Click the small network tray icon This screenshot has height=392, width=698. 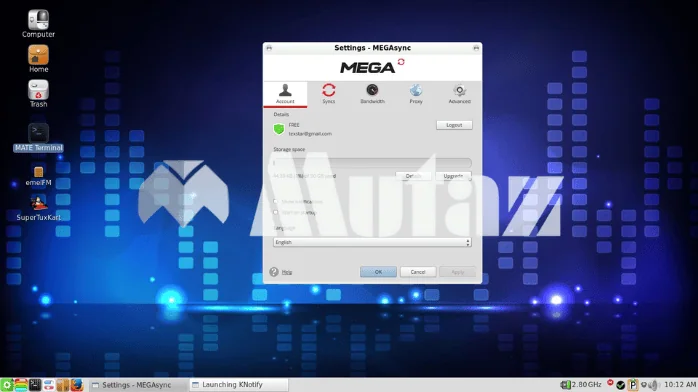pos(644,385)
